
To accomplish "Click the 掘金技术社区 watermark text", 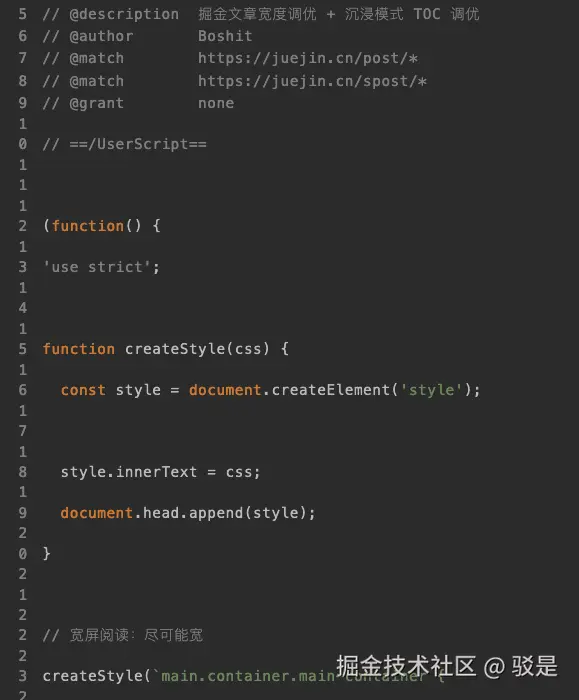I will (406, 667).
